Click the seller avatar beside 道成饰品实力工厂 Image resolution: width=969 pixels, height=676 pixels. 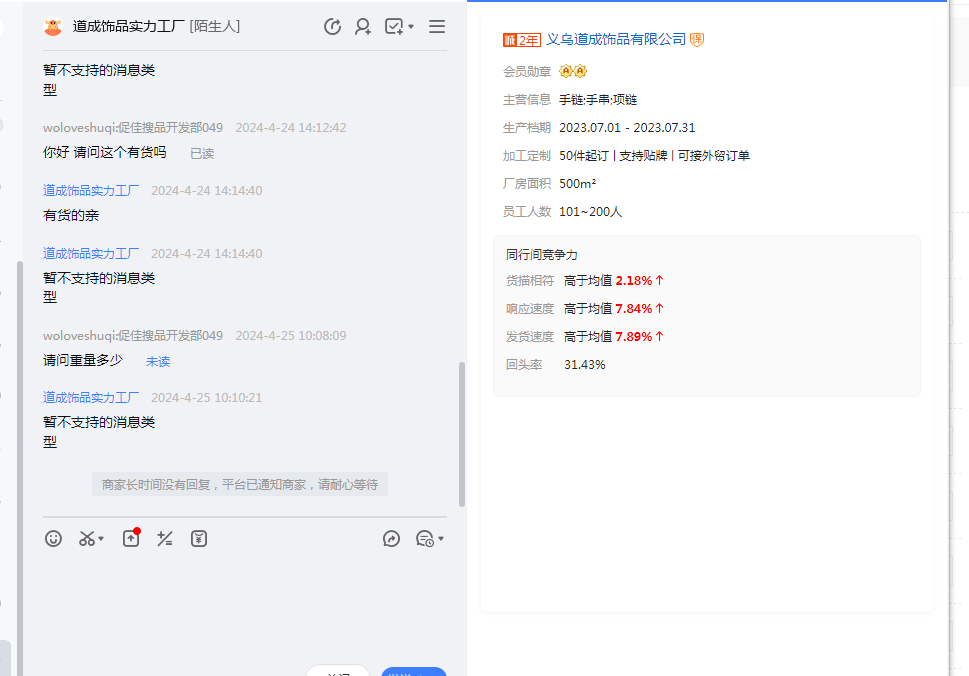click(x=53, y=27)
